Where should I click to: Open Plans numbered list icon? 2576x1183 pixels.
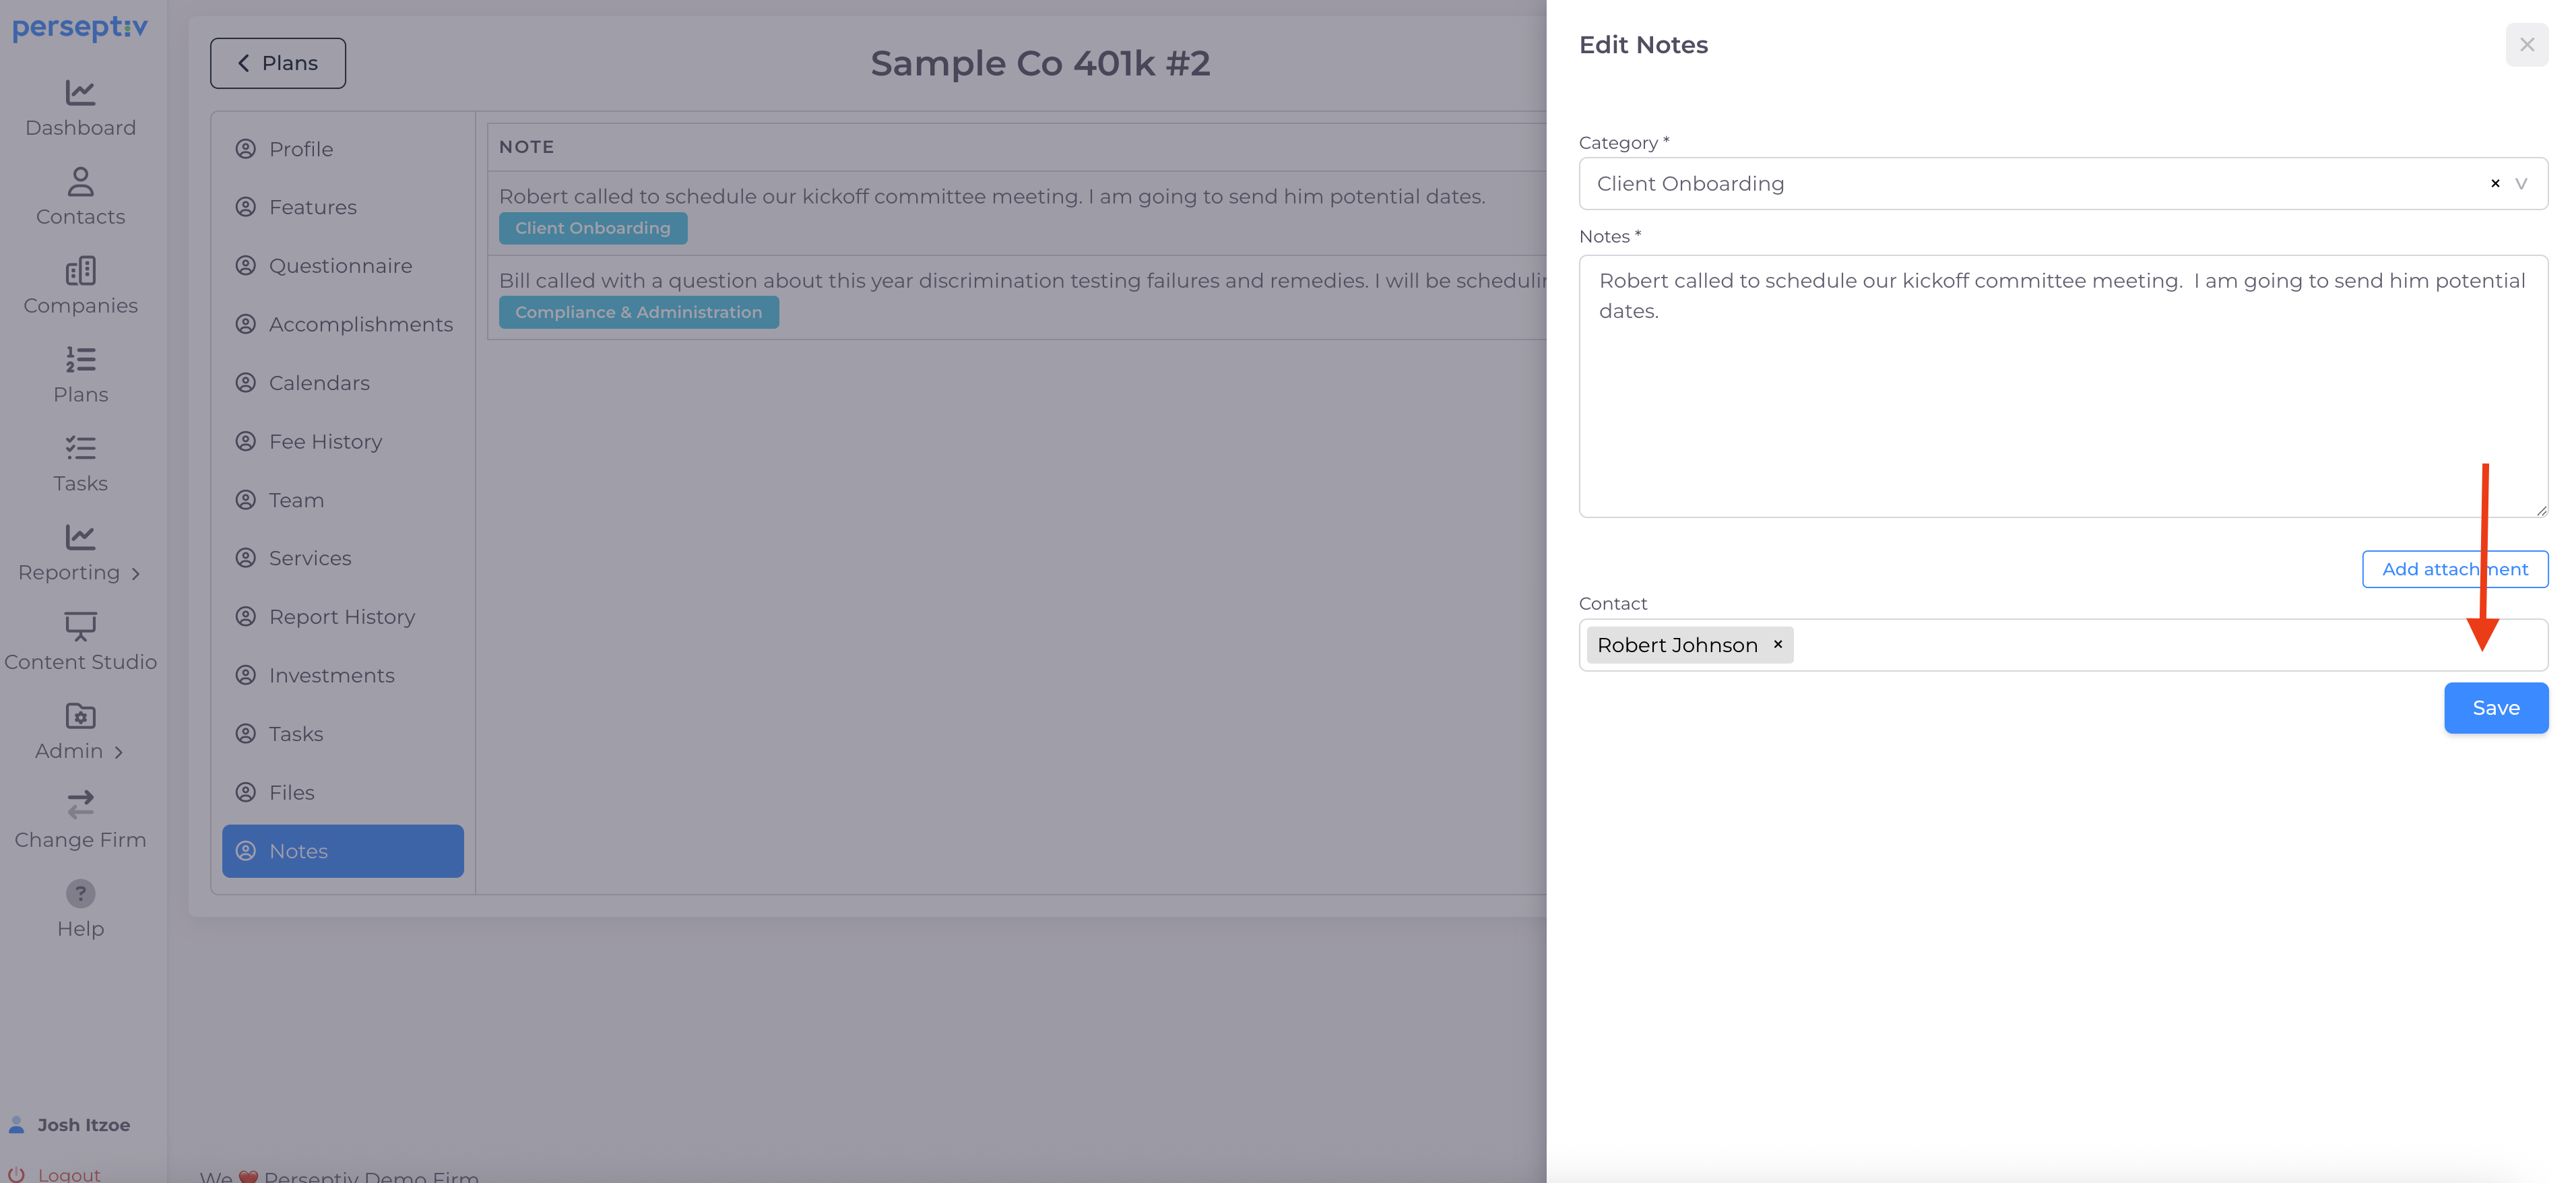[80, 360]
